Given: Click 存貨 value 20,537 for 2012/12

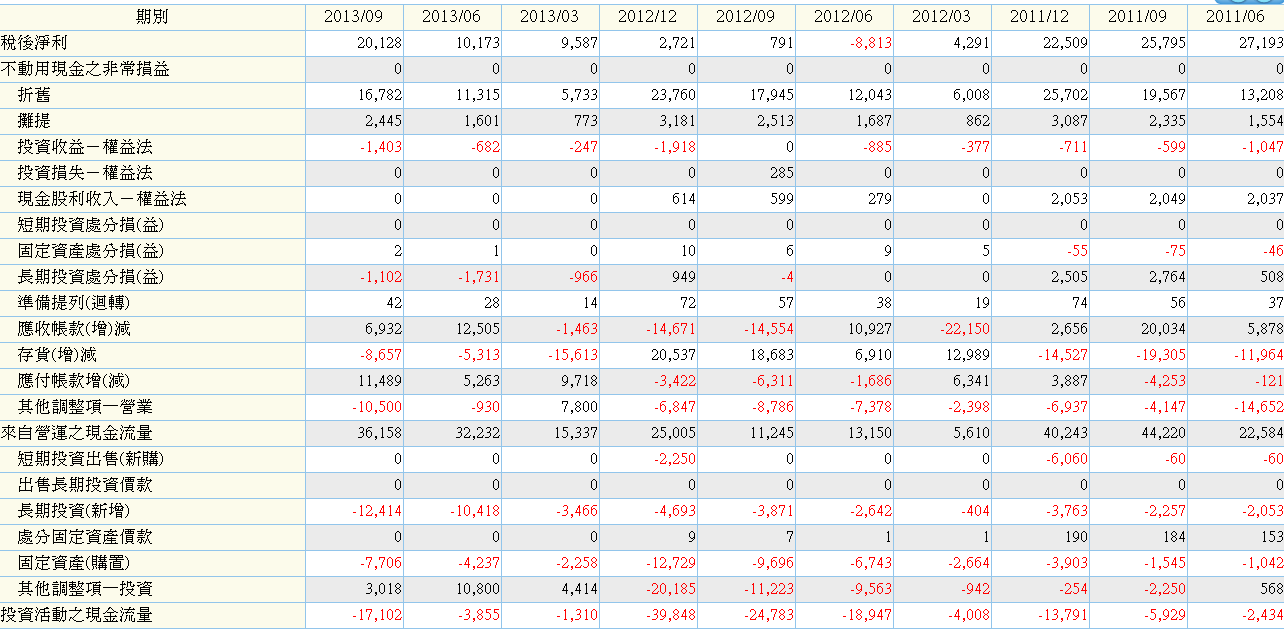Looking at the screenshot, I should (673, 355).
